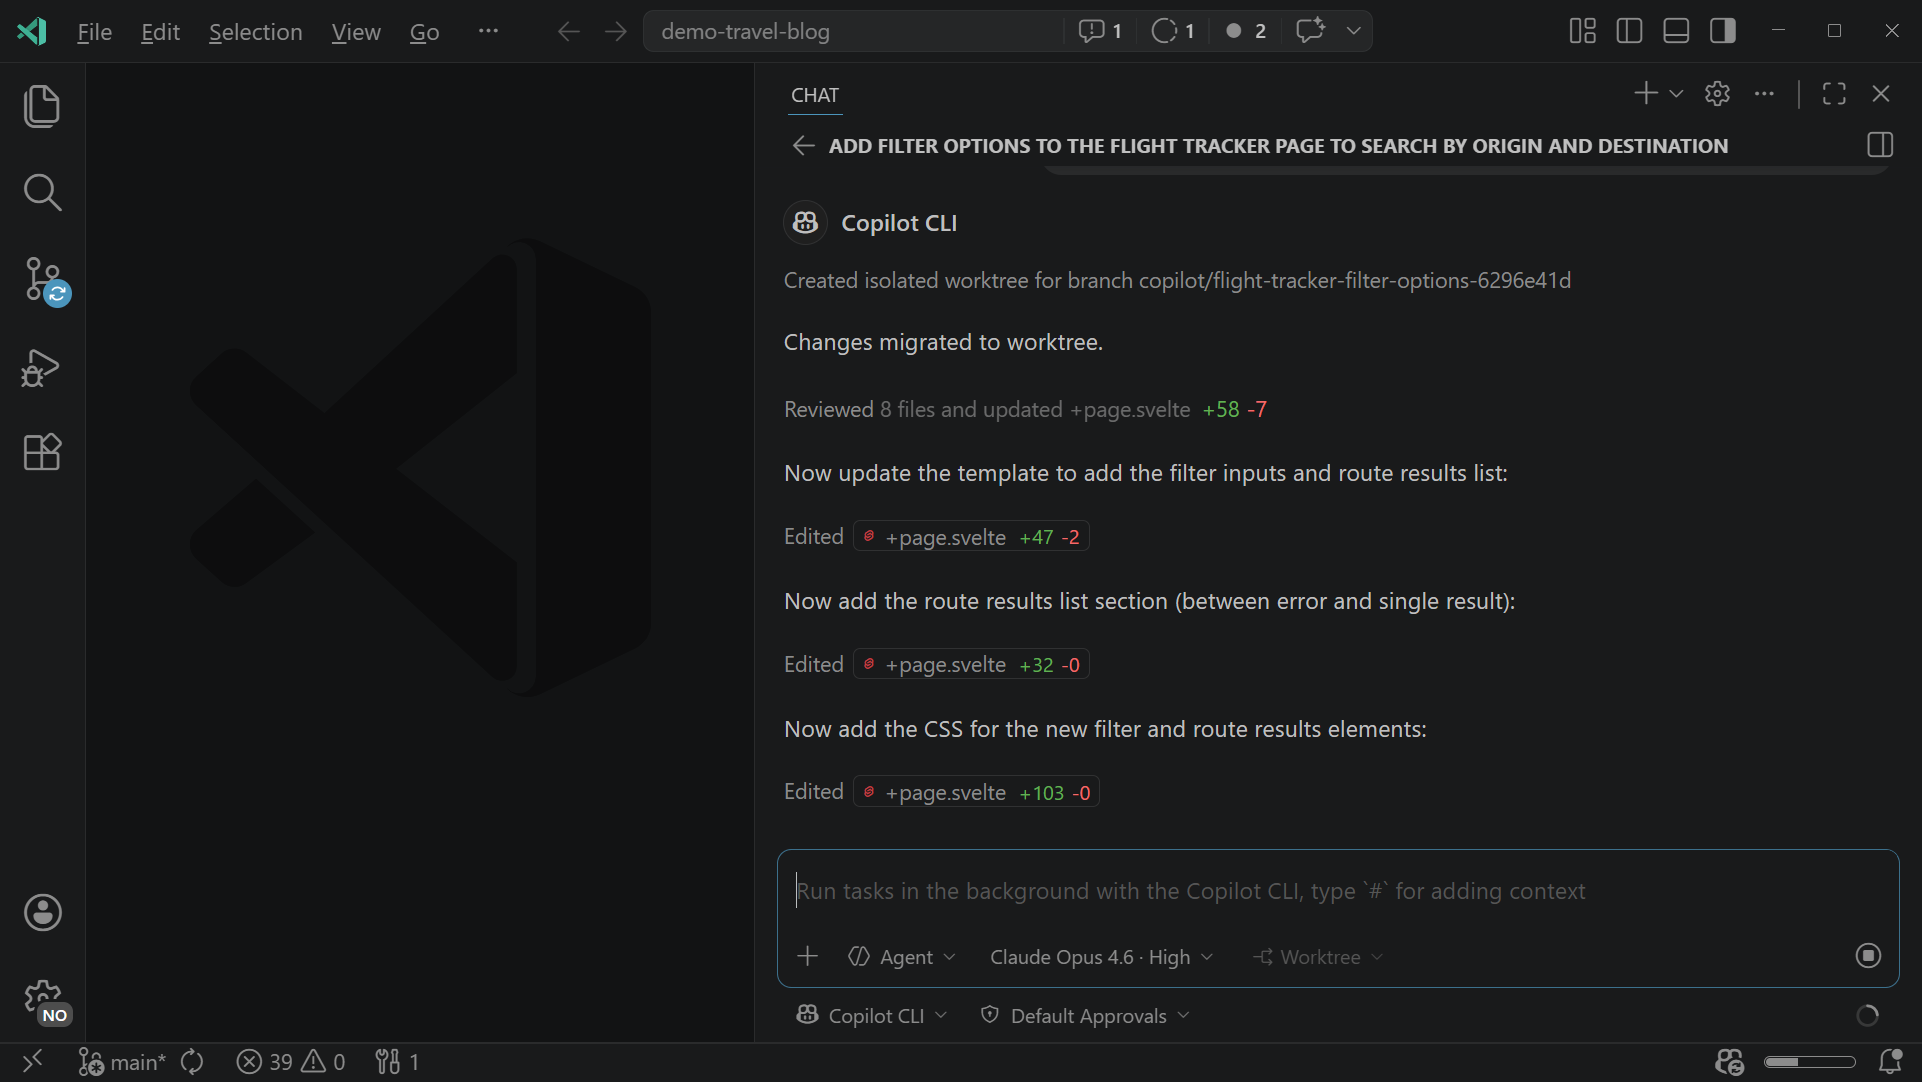Adjust the slider in the bottom-right status bar
This screenshot has width=1922, height=1082.
coord(1808,1062)
